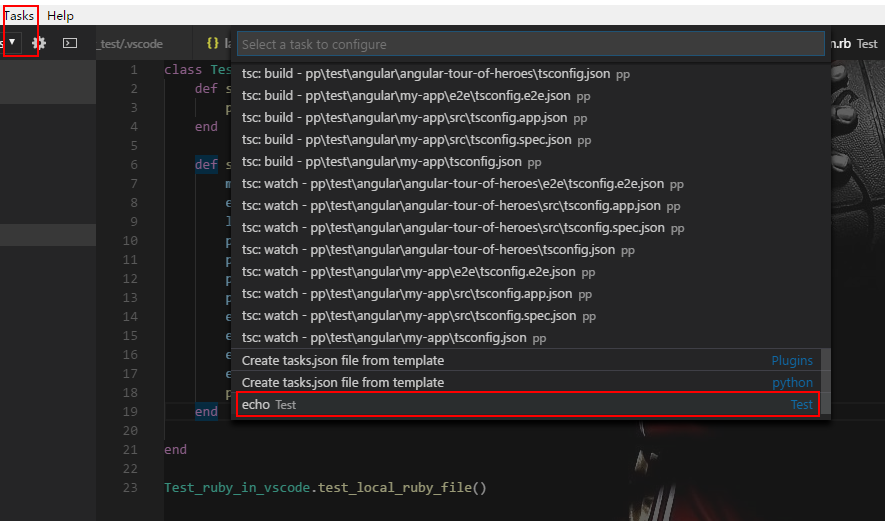Click the task list scrollbar
The width and height of the screenshot is (885, 521).
(x=825, y=381)
